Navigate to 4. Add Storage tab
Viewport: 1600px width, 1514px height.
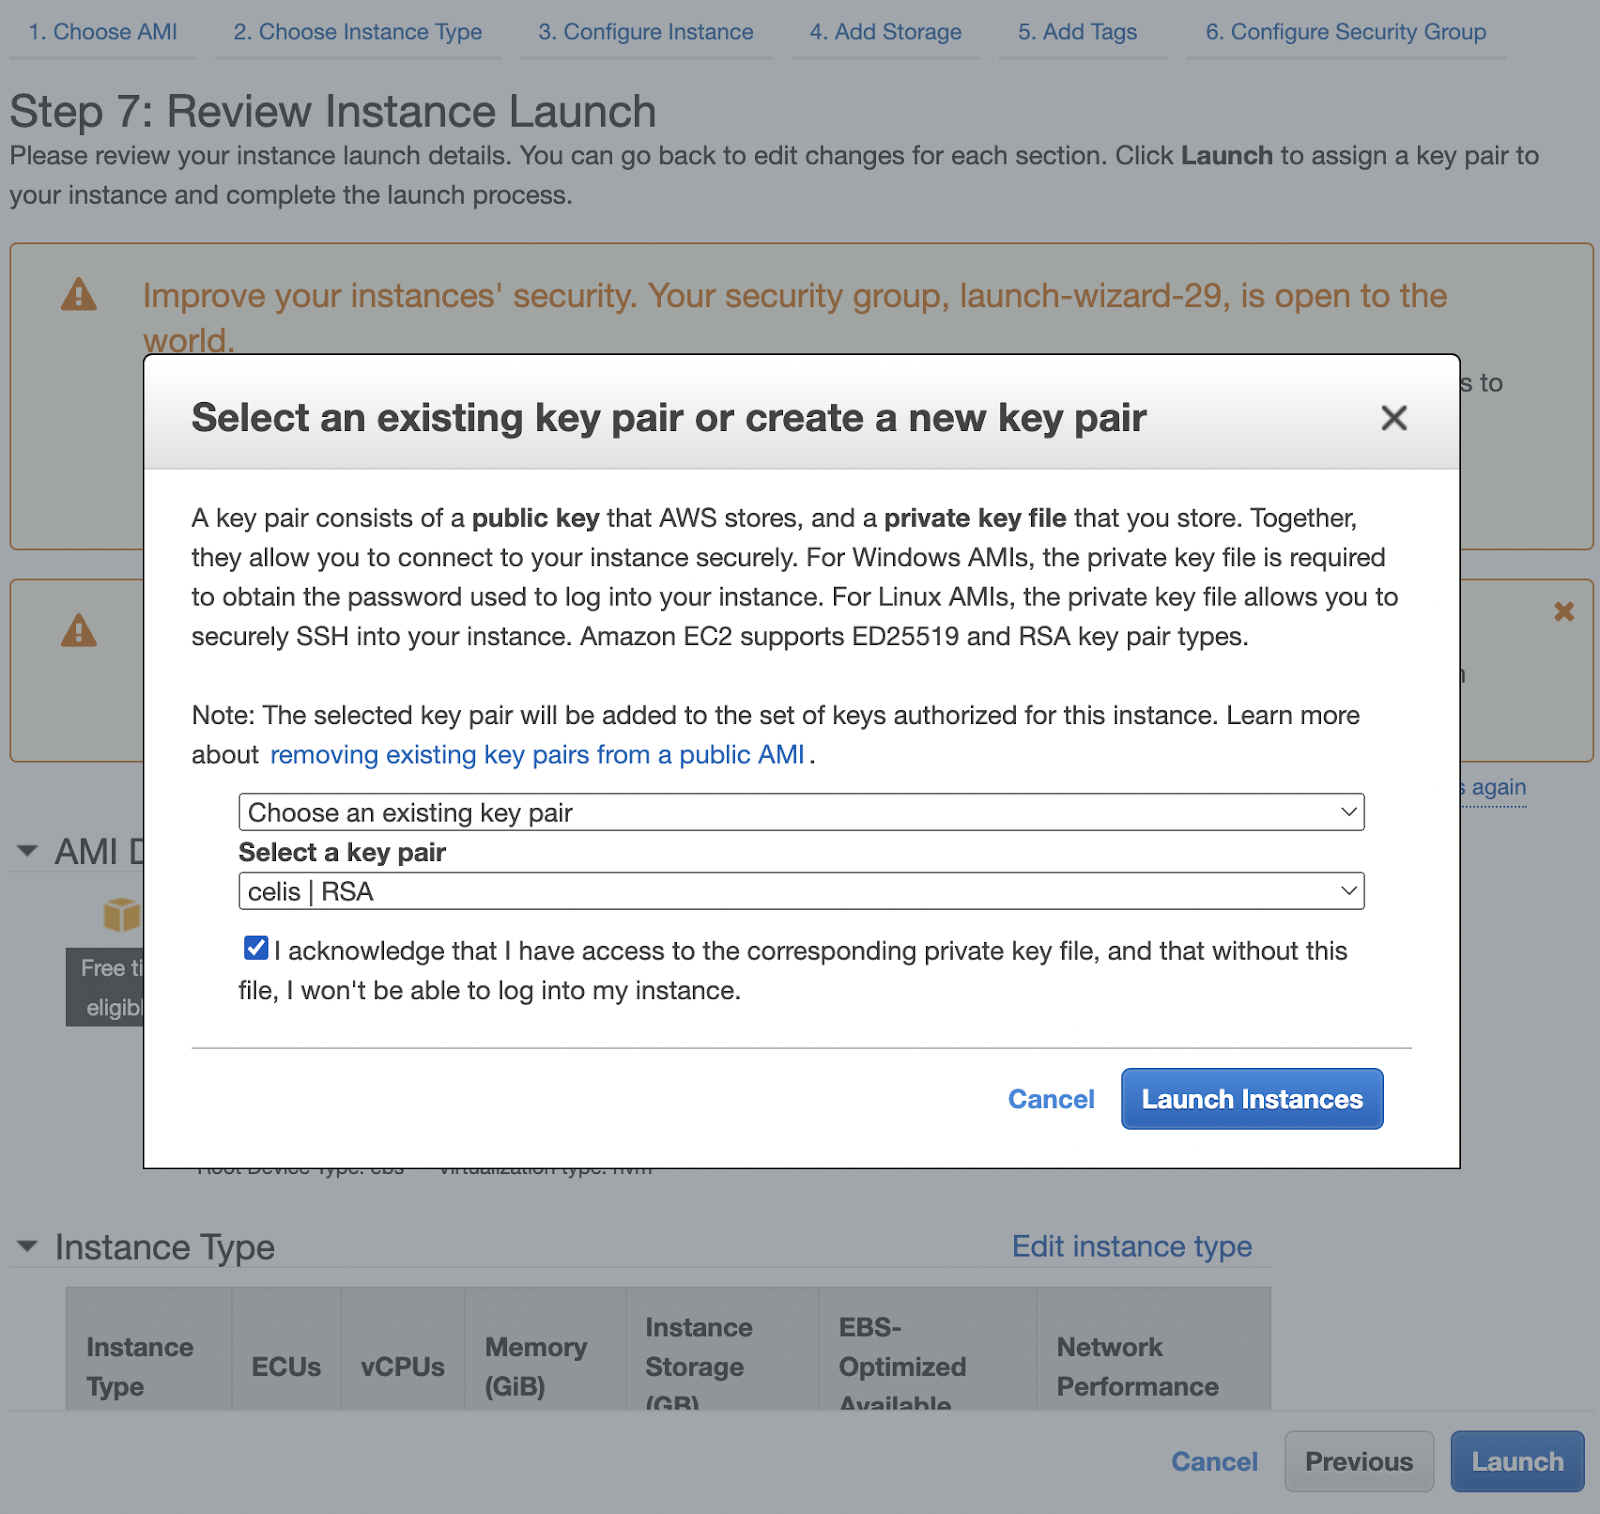pos(885,32)
